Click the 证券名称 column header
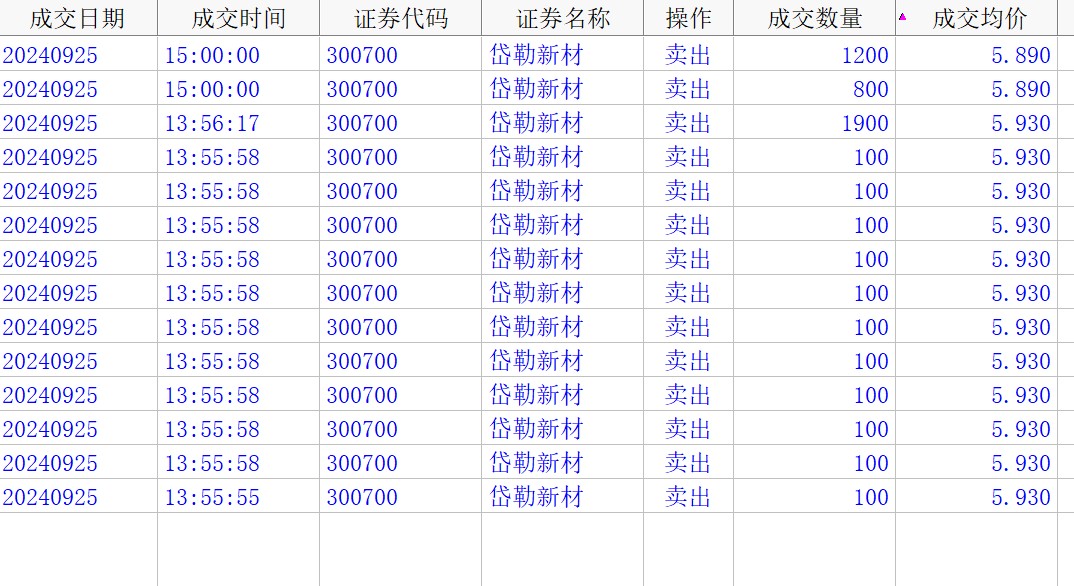Image resolution: width=1074 pixels, height=586 pixels. (562, 18)
